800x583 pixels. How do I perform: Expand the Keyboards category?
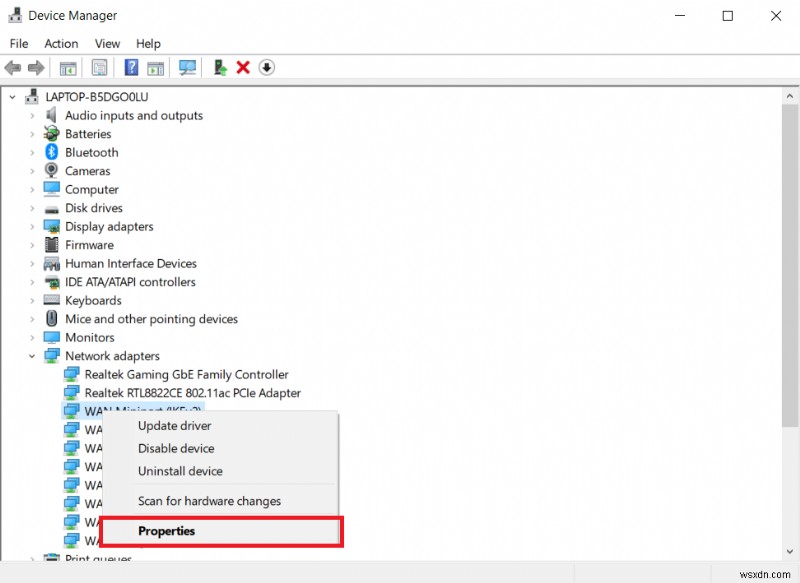click(31, 300)
